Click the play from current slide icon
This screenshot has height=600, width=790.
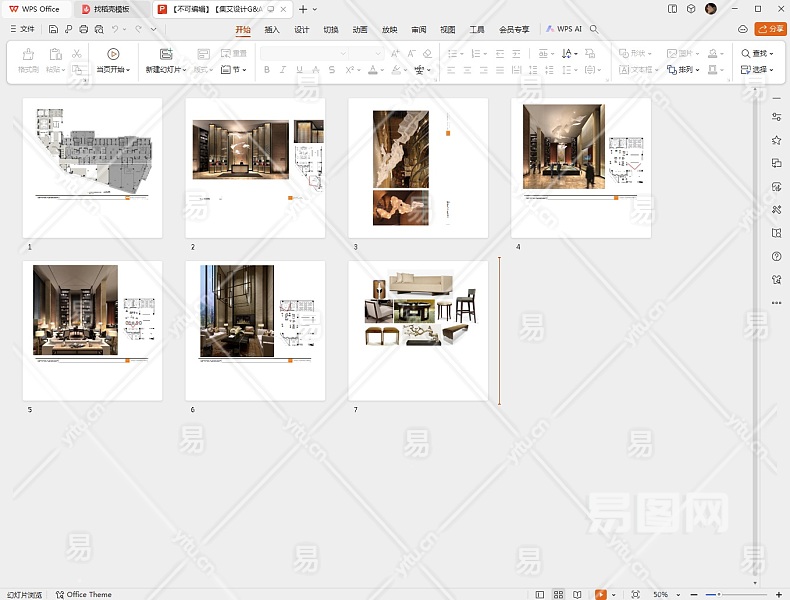[112, 54]
